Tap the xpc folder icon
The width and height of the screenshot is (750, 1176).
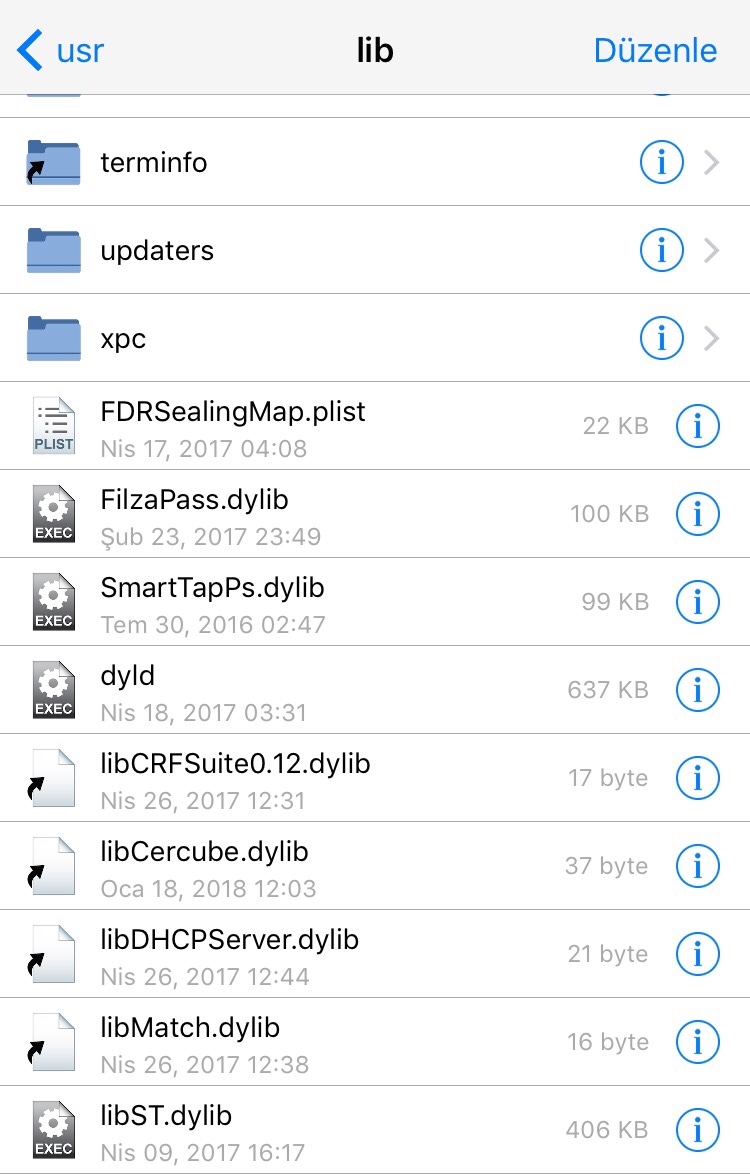(53, 338)
